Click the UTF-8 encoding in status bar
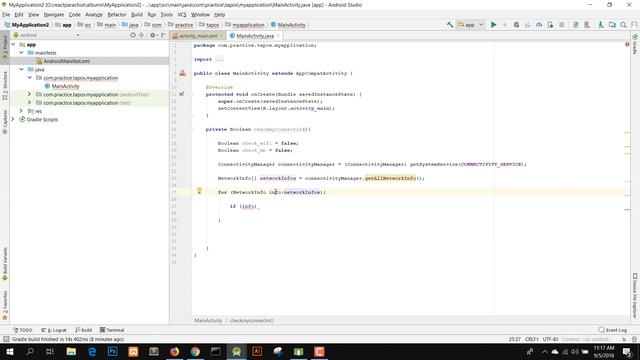This screenshot has height=360, width=640. pyautogui.click(x=550, y=339)
